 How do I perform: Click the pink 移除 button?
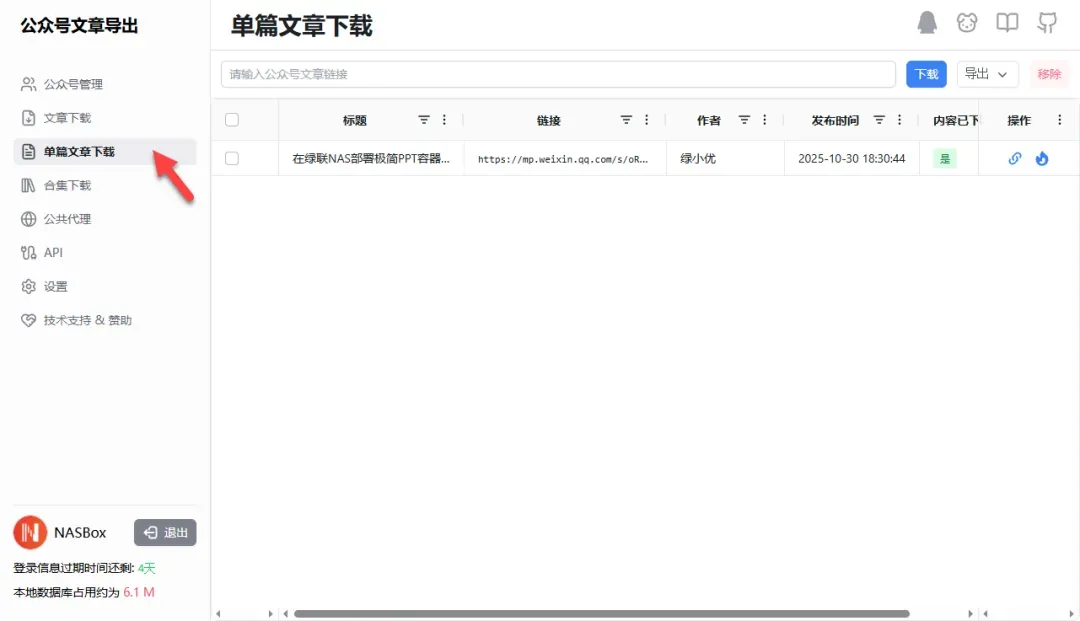tap(1050, 74)
